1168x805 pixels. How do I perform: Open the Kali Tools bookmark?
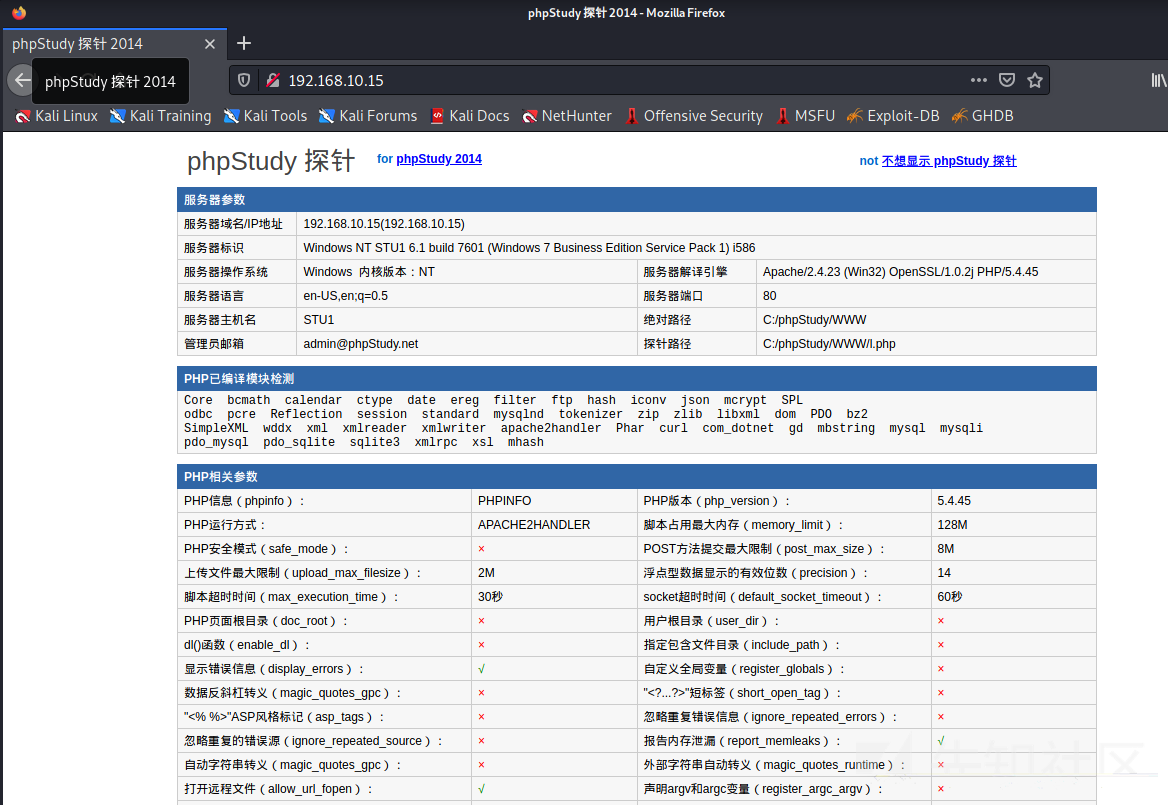tap(265, 116)
